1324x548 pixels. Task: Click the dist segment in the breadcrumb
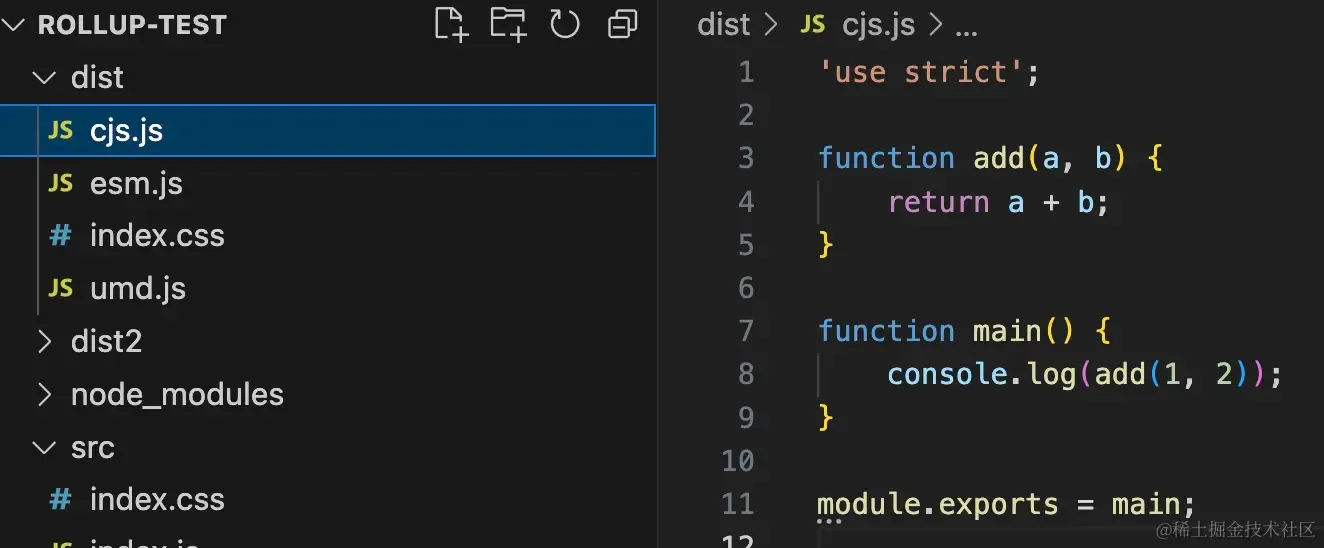tap(724, 25)
